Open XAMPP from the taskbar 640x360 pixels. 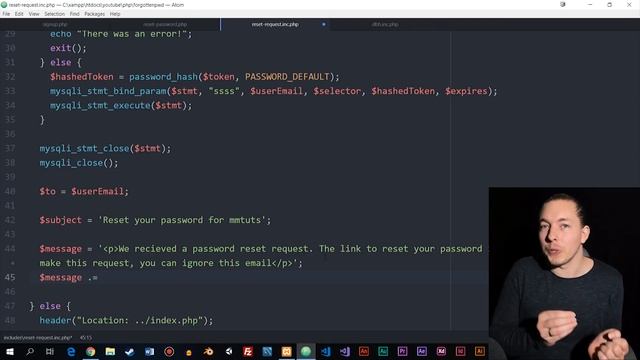pos(287,351)
